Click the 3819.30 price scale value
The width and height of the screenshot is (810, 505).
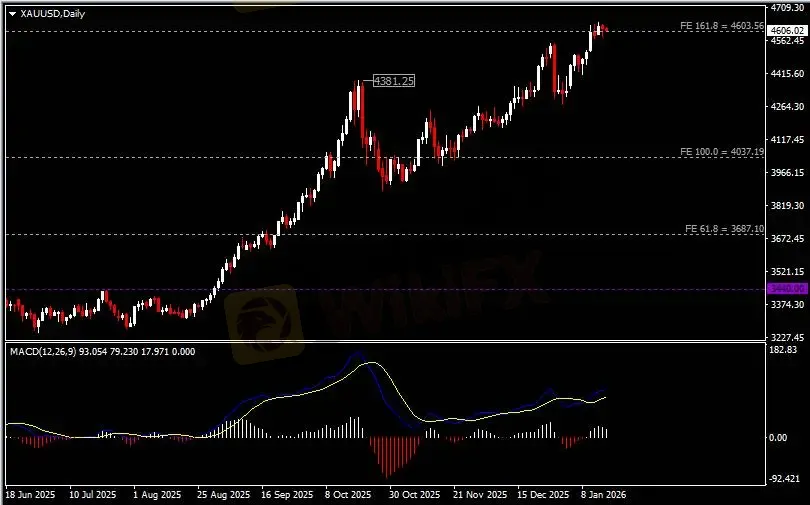(787, 206)
